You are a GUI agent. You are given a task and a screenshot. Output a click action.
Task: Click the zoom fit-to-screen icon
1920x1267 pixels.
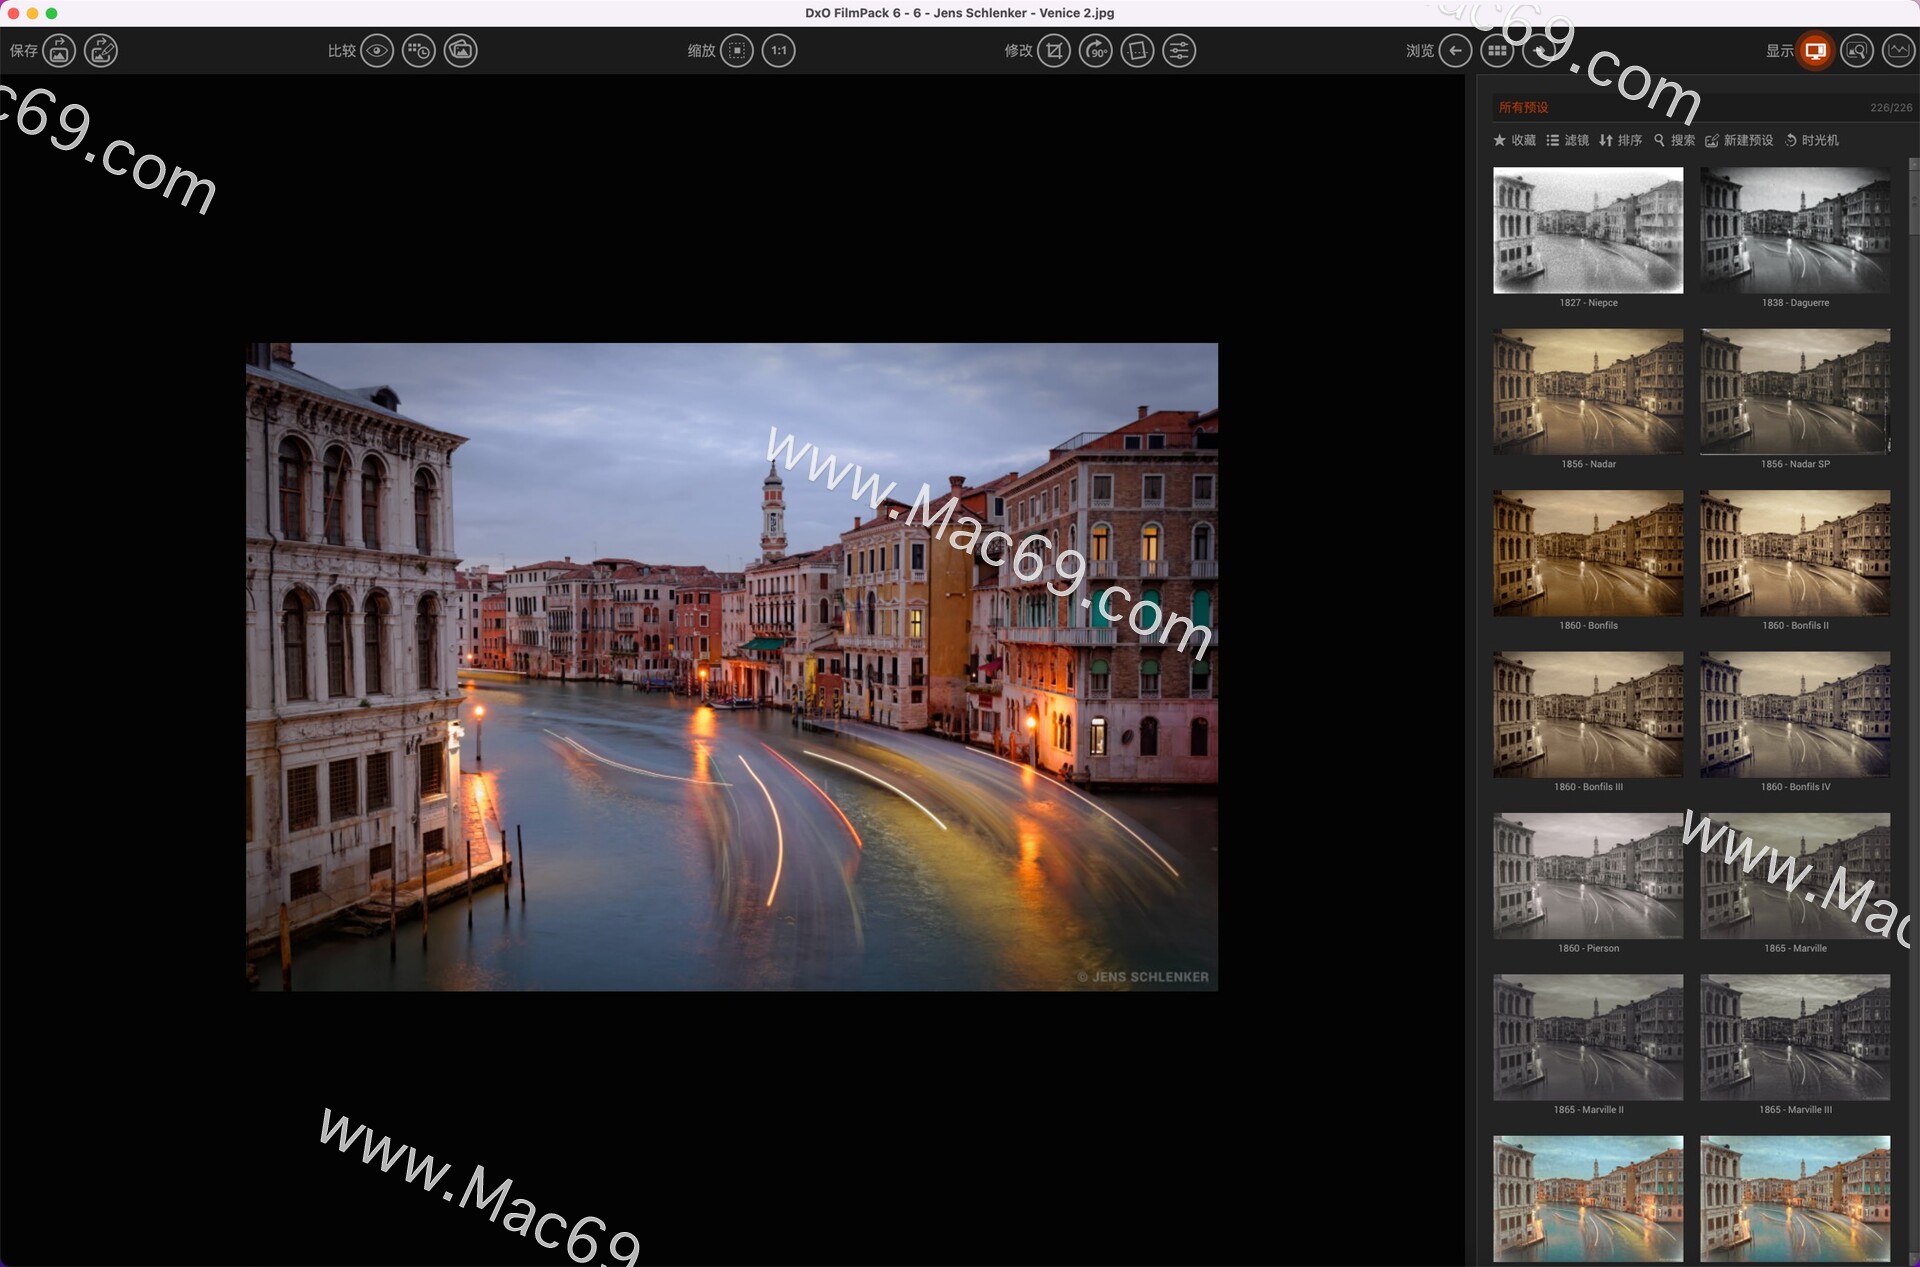pos(737,51)
